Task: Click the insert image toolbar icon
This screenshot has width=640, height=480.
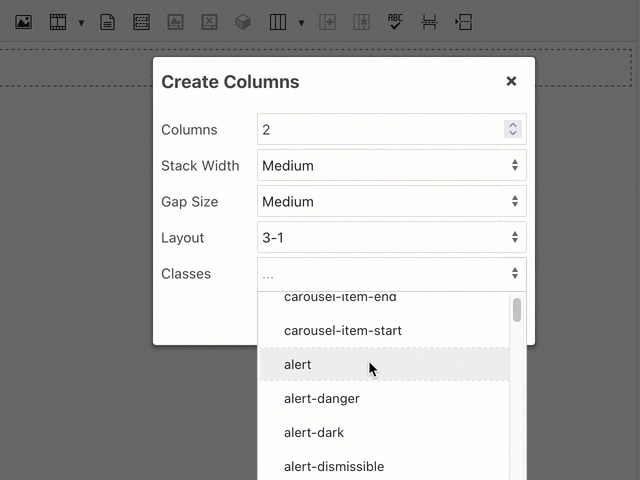Action: [x=24, y=22]
